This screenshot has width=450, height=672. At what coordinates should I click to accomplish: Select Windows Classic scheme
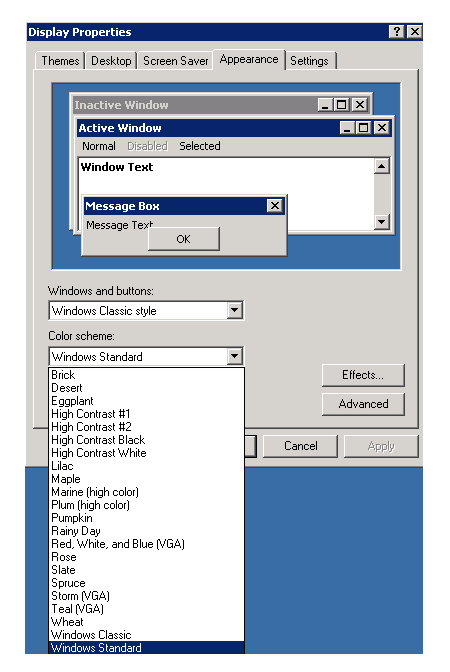tap(147, 635)
